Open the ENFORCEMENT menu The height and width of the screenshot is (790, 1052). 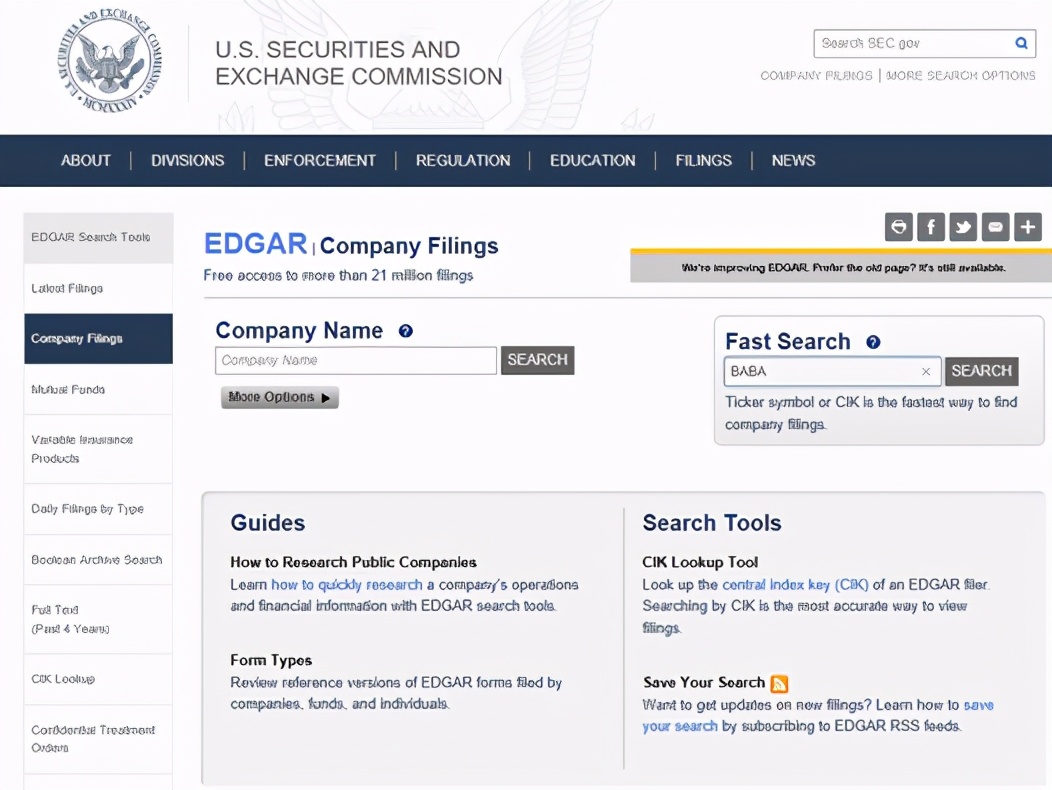(x=319, y=160)
